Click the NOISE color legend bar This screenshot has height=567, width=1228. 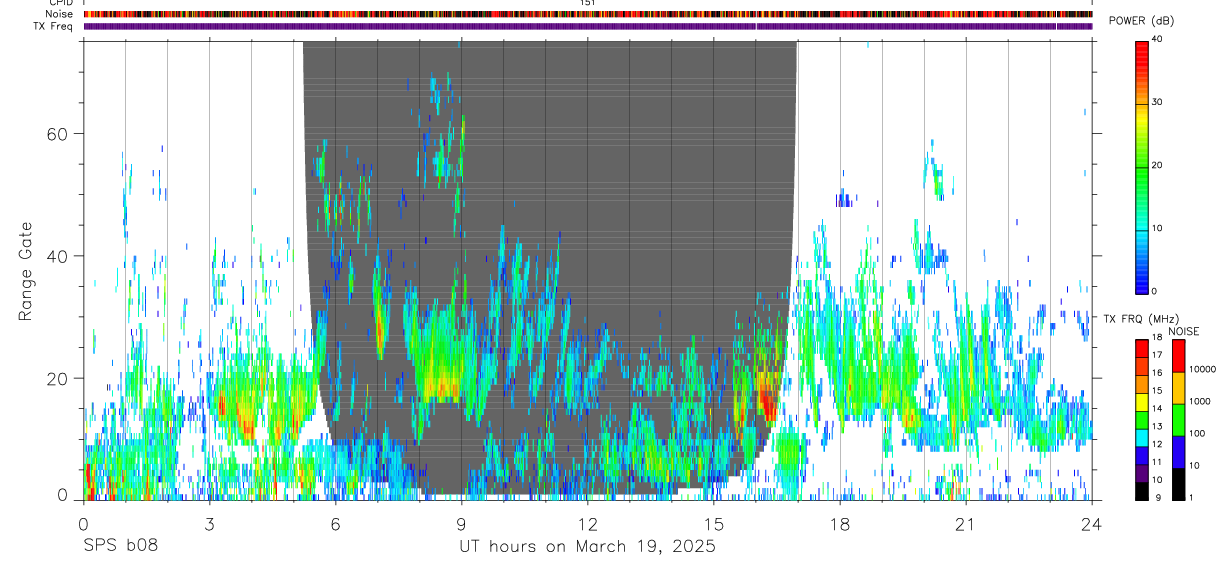(x=1178, y=420)
